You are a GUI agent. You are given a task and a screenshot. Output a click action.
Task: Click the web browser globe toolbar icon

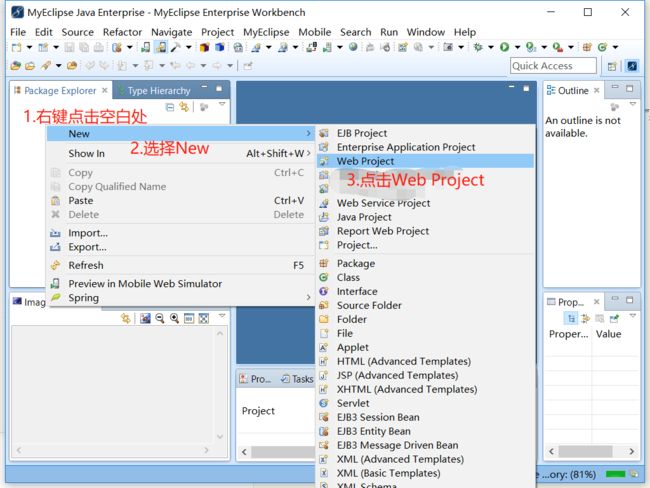(x=353, y=47)
